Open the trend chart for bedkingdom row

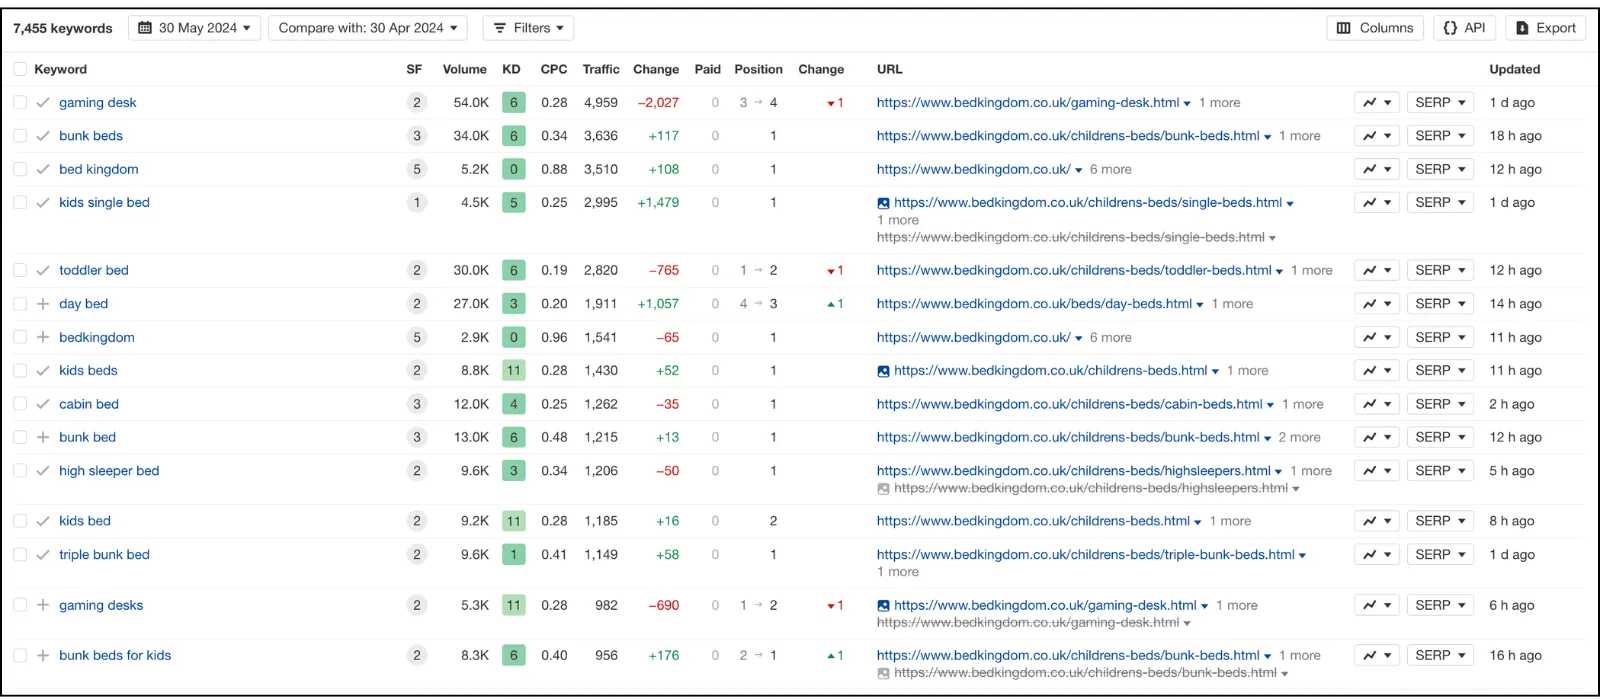coord(1377,337)
